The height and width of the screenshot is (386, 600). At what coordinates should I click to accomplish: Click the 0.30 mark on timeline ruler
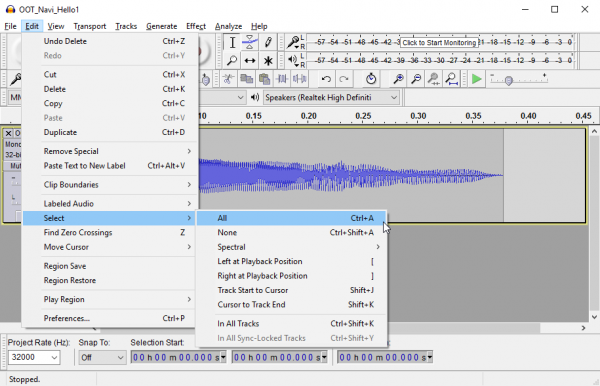pyautogui.click(x=418, y=116)
